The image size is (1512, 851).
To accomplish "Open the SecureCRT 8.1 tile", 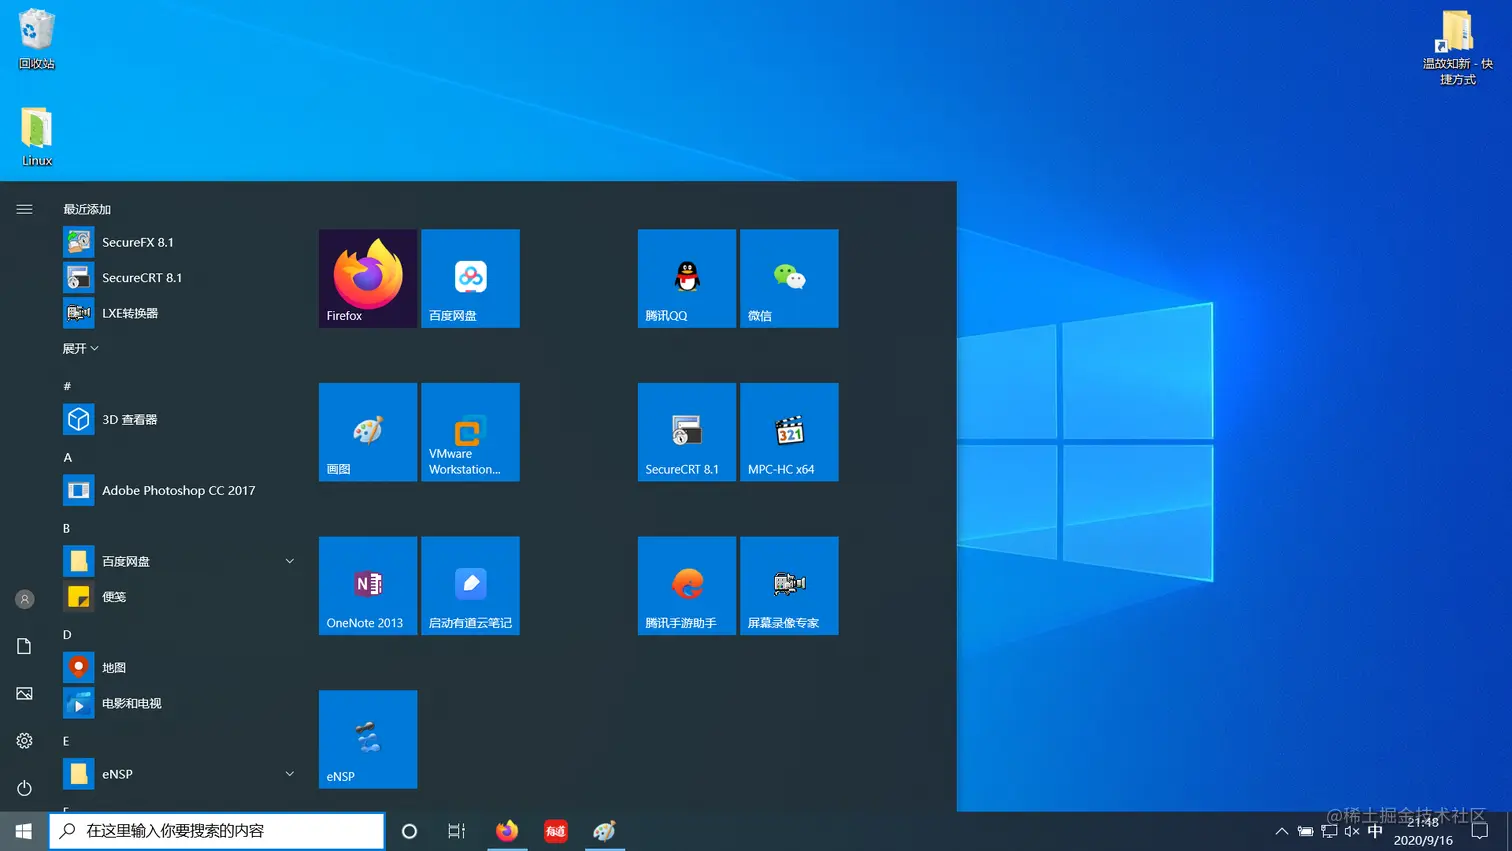I will 687,432.
